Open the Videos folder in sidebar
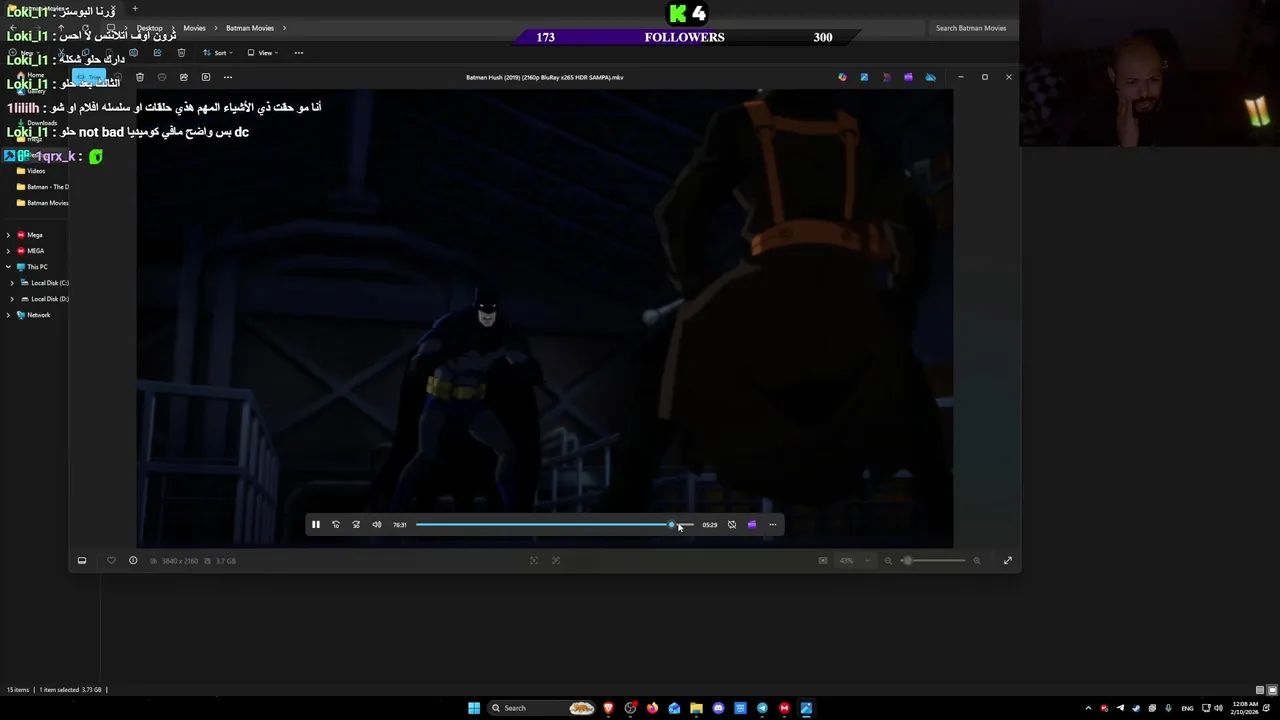The width and height of the screenshot is (1280, 720). click(36, 171)
